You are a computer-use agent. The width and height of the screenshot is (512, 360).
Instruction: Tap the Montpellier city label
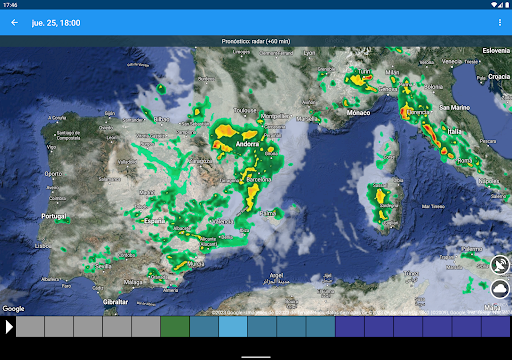(x=275, y=116)
